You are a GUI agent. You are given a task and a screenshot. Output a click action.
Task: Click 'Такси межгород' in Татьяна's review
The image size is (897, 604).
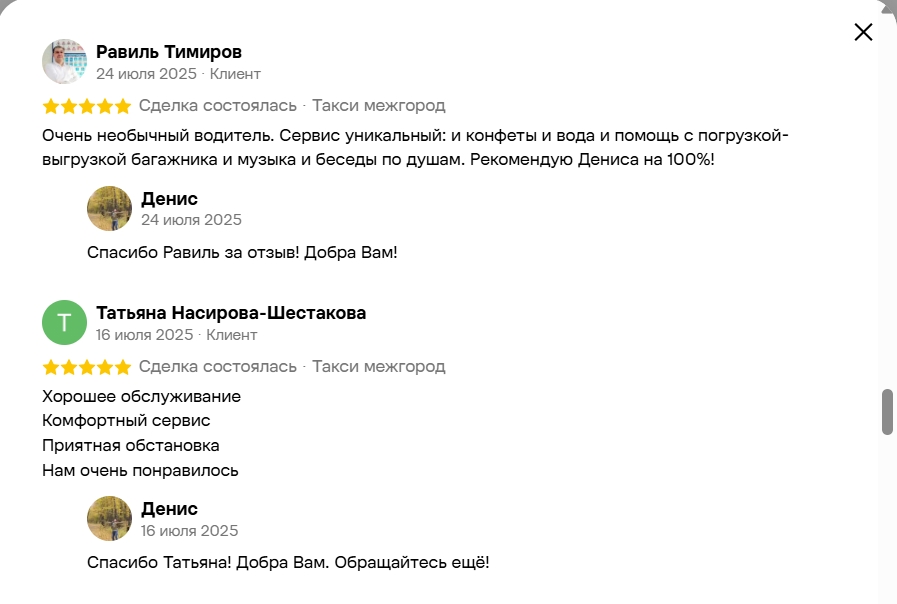[379, 366]
